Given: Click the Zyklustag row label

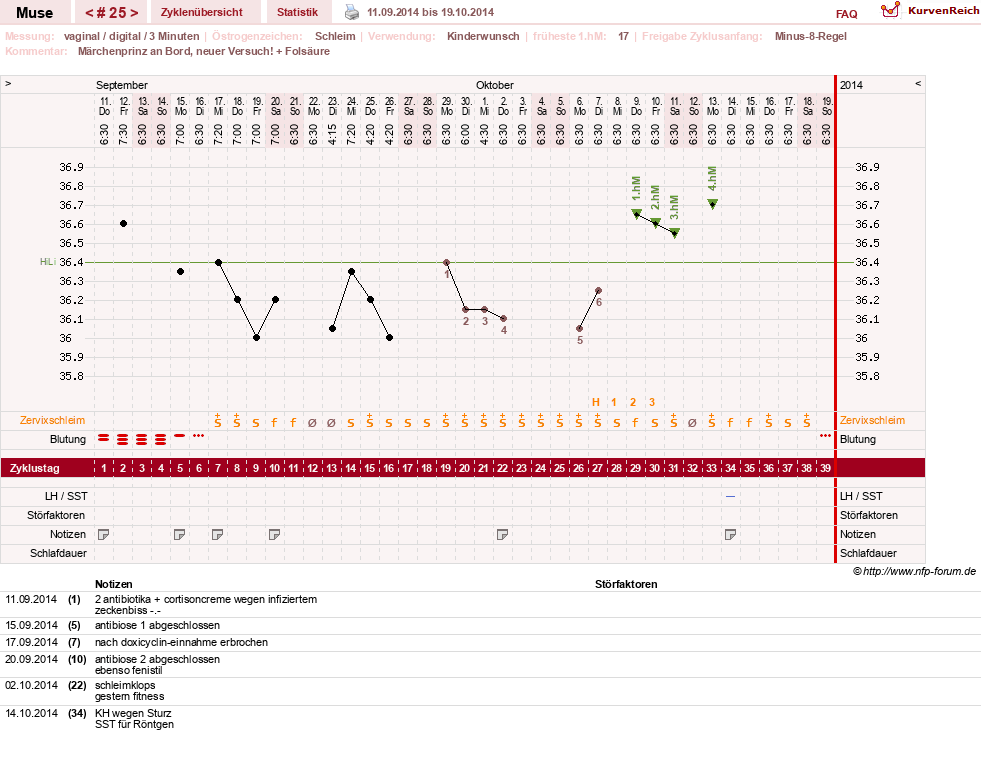Looking at the screenshot, I should 35,468.
